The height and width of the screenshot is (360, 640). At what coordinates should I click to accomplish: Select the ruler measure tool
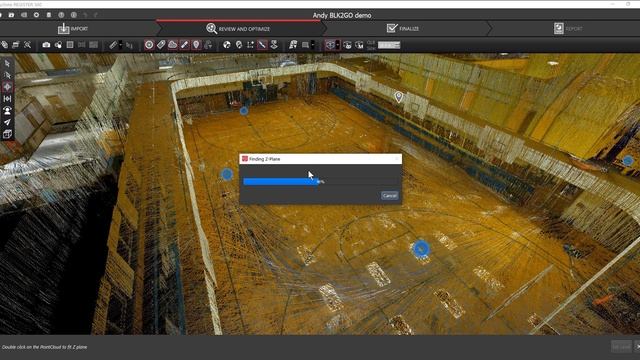click(x=113, y=45)
